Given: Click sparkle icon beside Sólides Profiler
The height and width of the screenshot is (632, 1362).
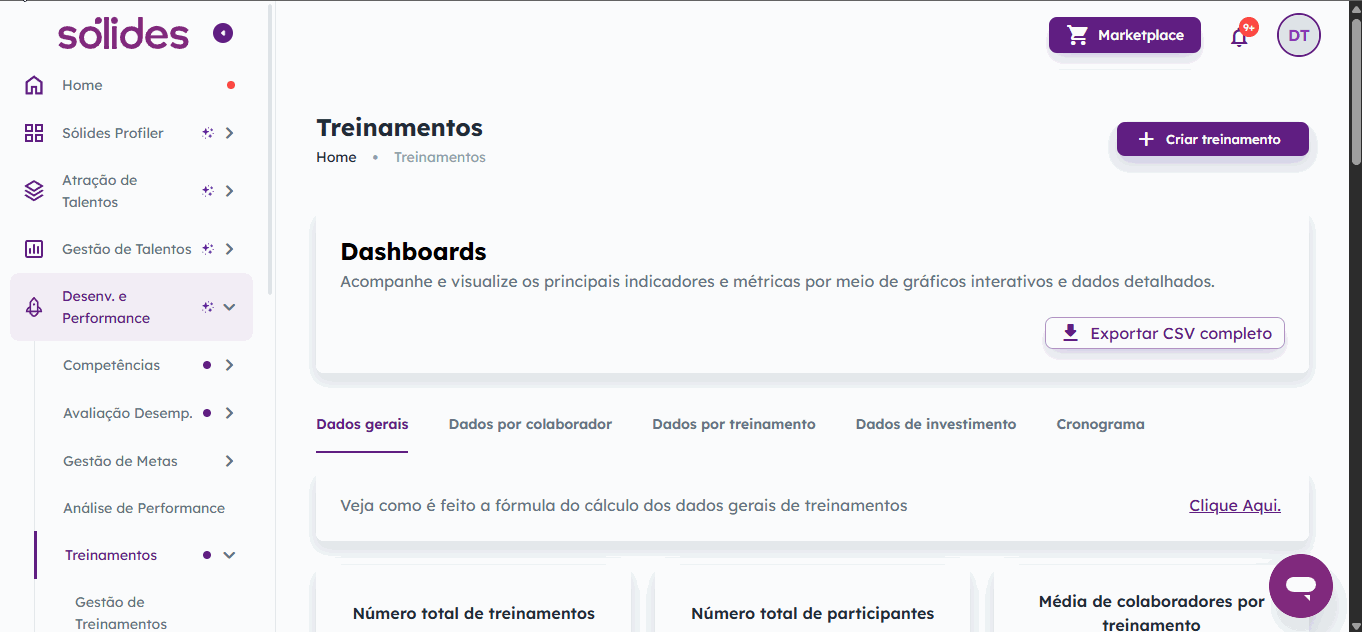Looking at the screenshot, I should (207, 133).
